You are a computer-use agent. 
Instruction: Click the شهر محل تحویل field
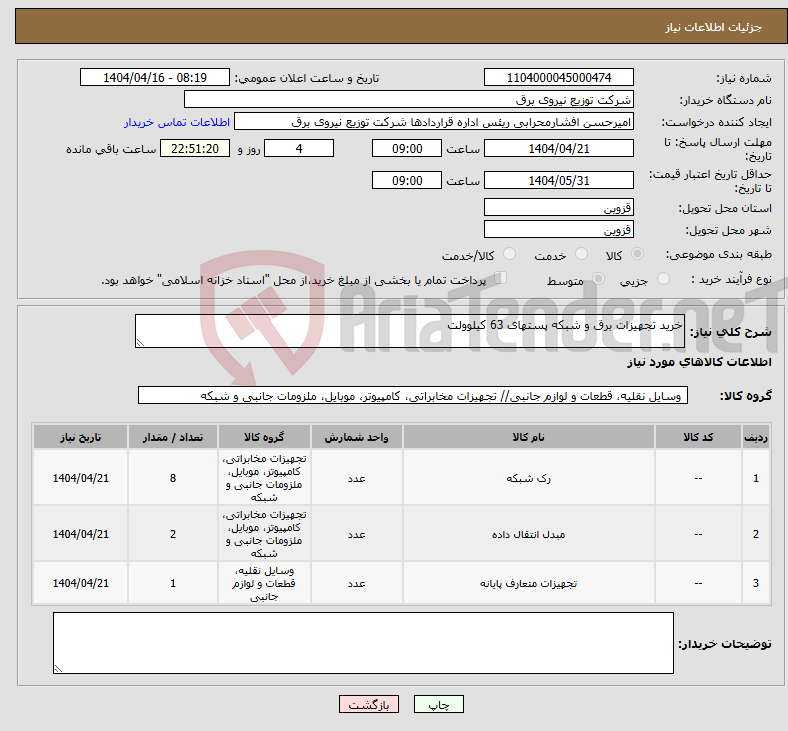(x=558, y=230)
